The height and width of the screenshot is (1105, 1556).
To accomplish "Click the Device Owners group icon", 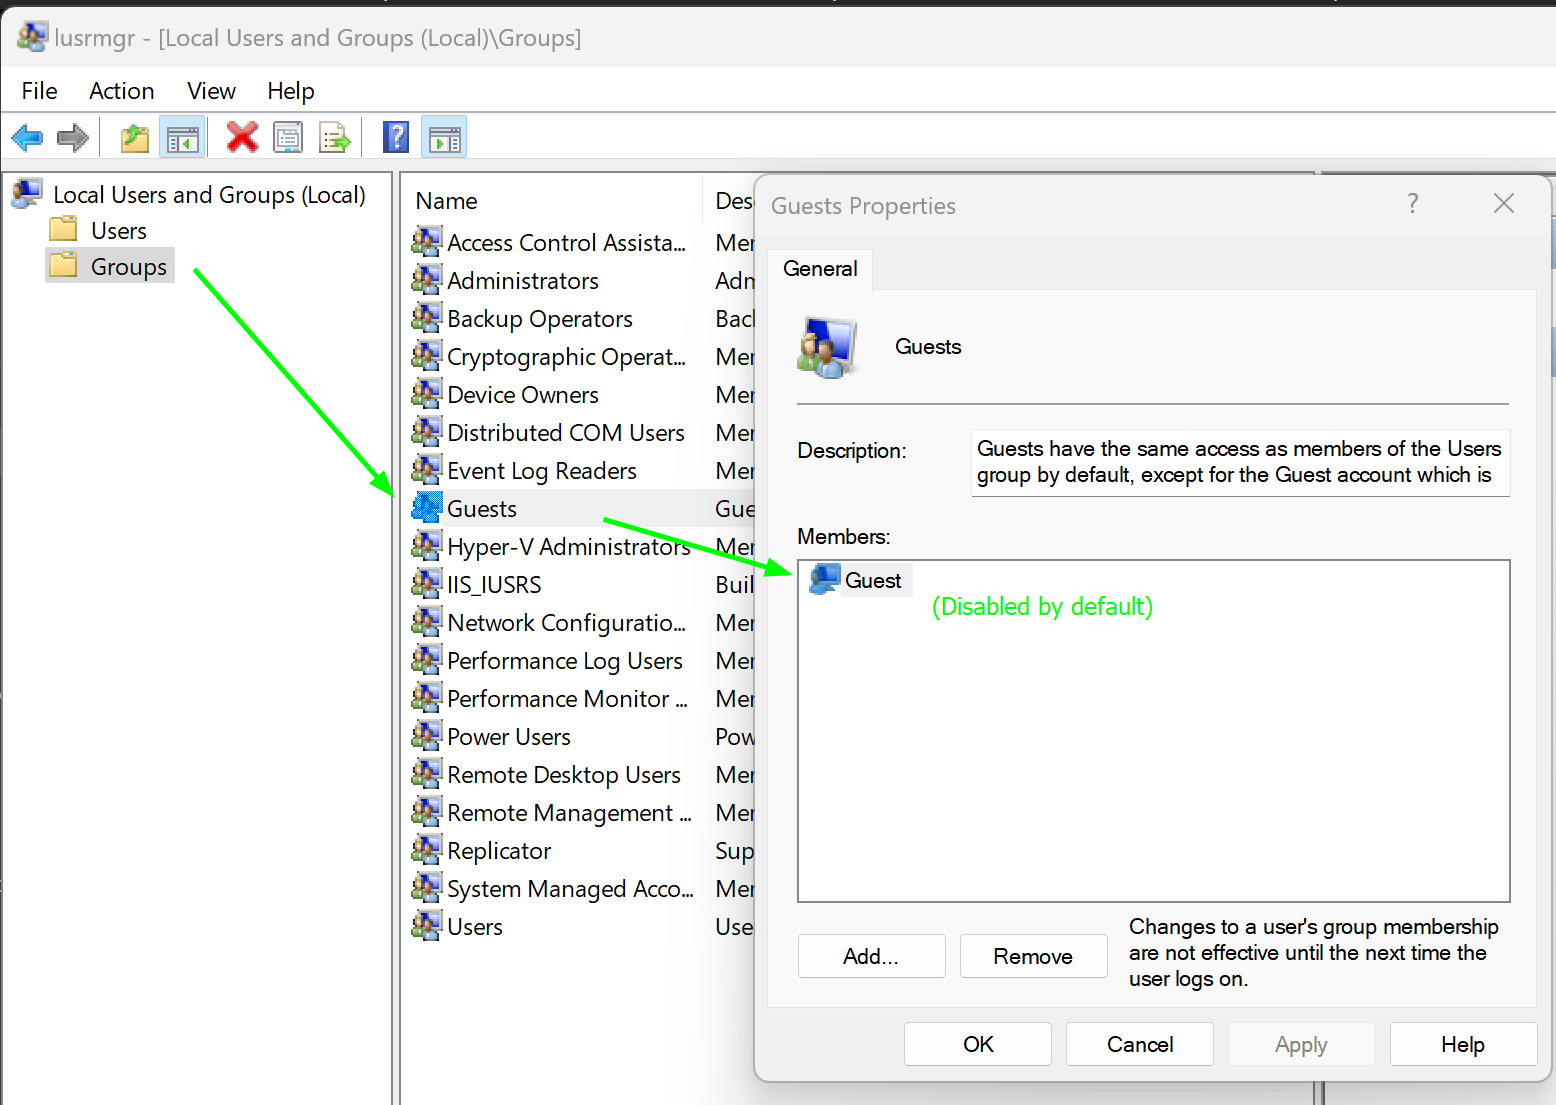I will click(427, 394).
